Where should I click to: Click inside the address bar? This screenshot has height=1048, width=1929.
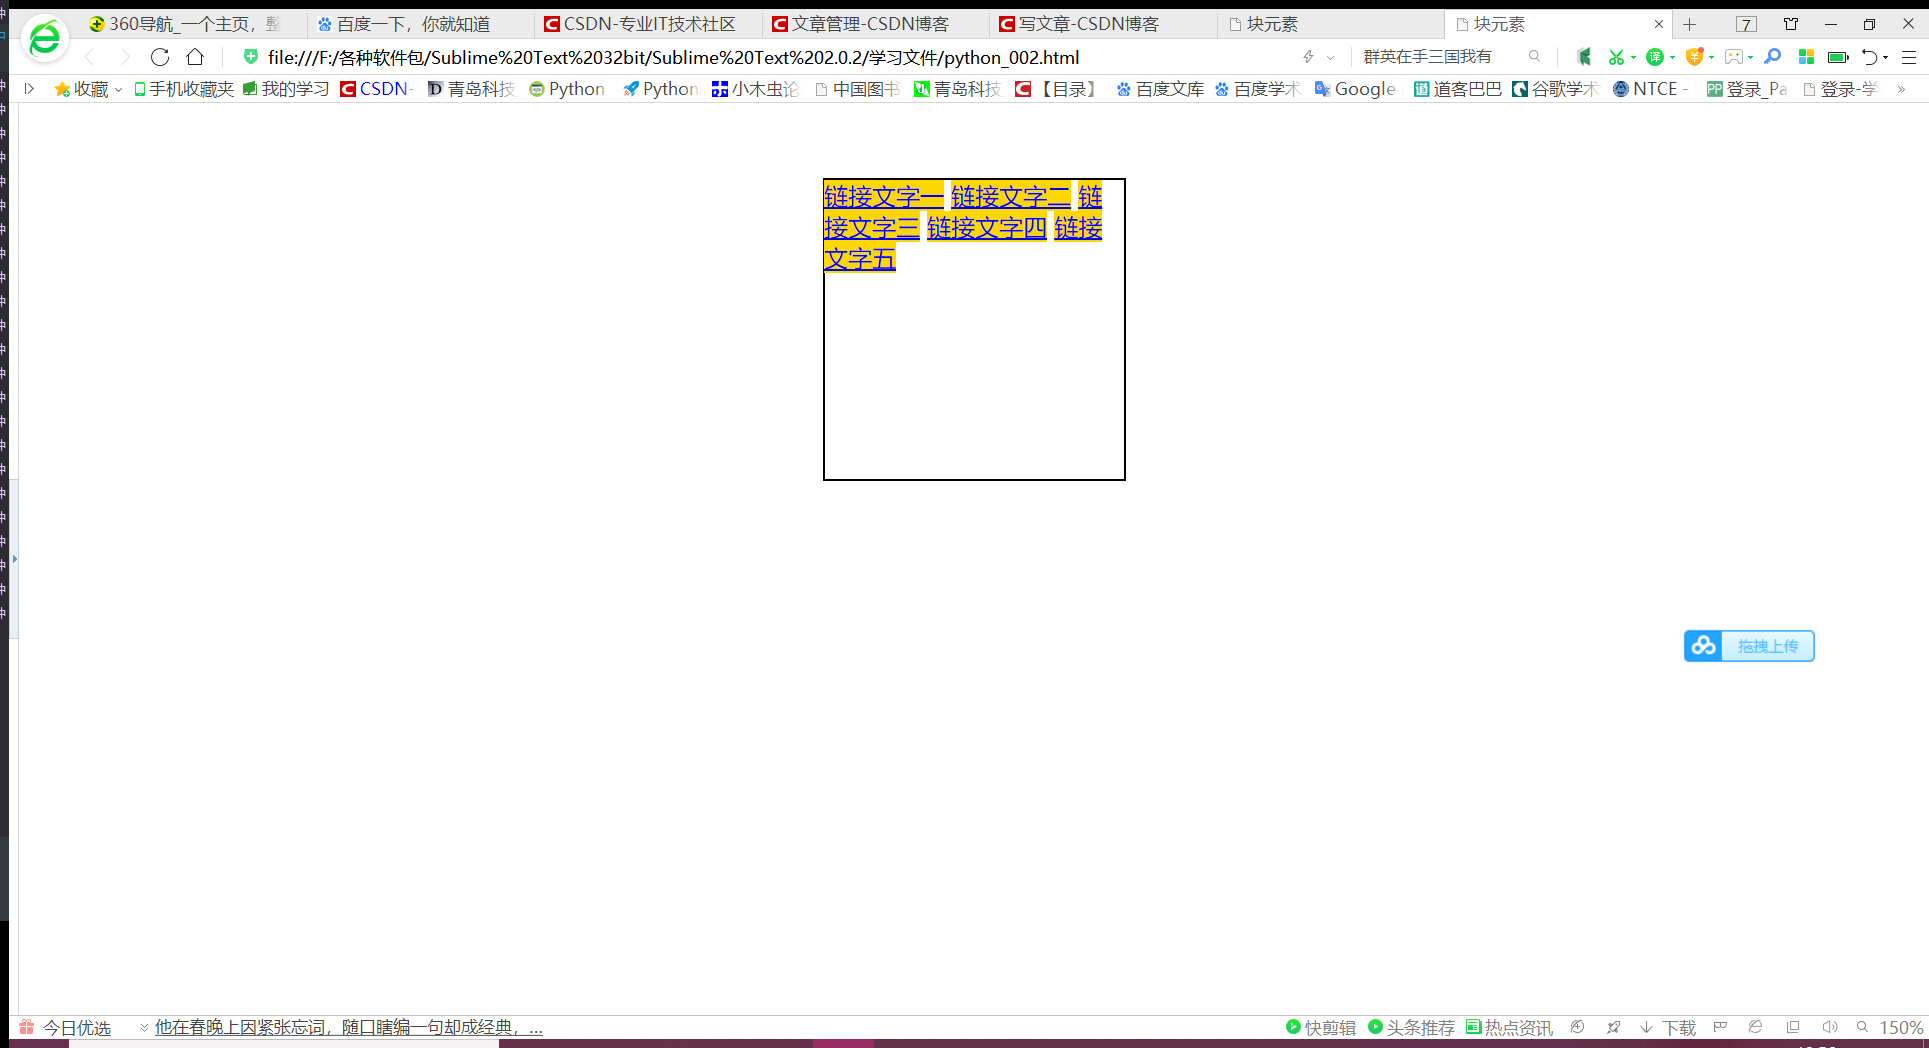700,57
